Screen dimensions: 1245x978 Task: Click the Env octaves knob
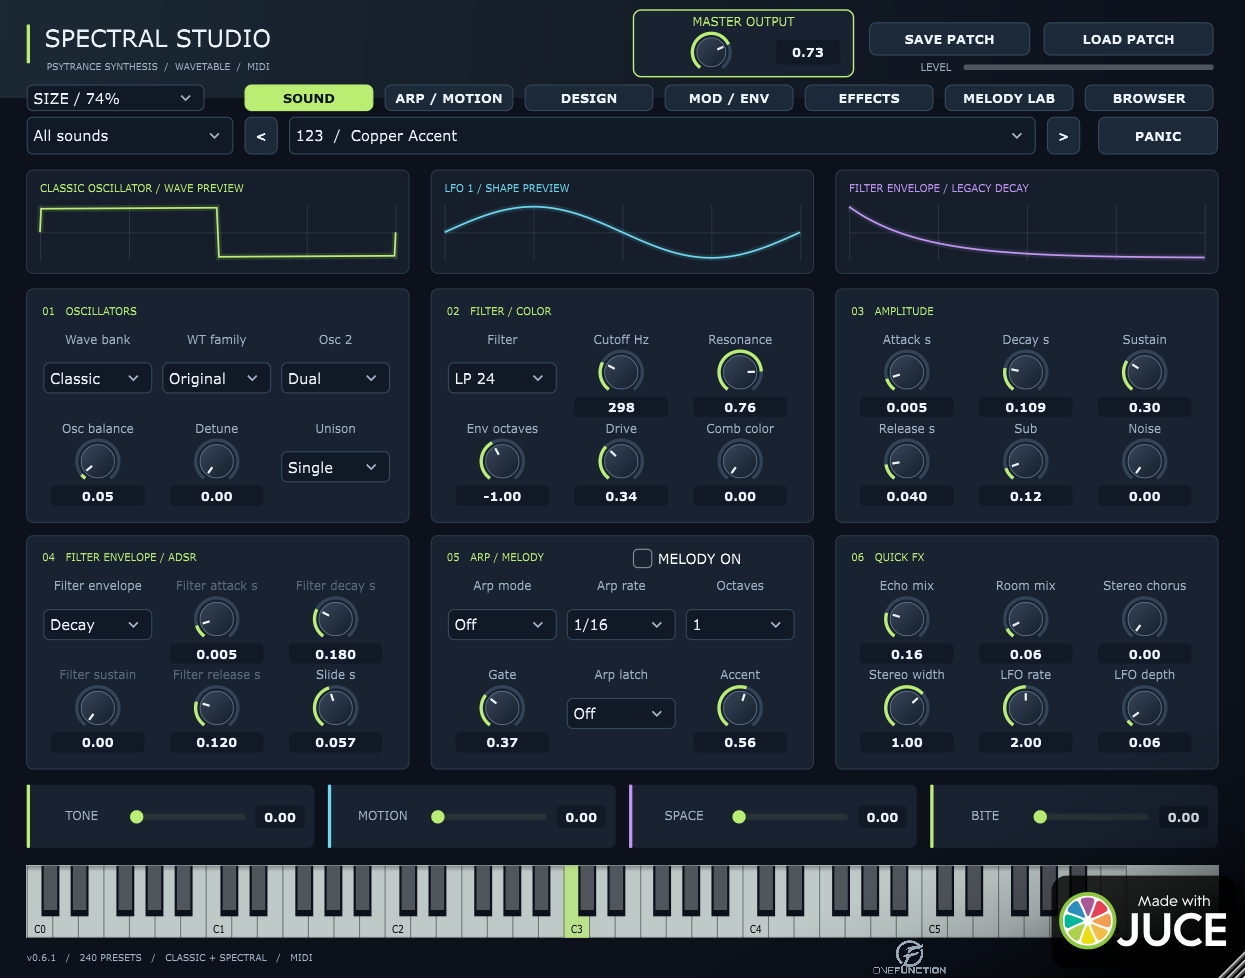click(502, 461)
